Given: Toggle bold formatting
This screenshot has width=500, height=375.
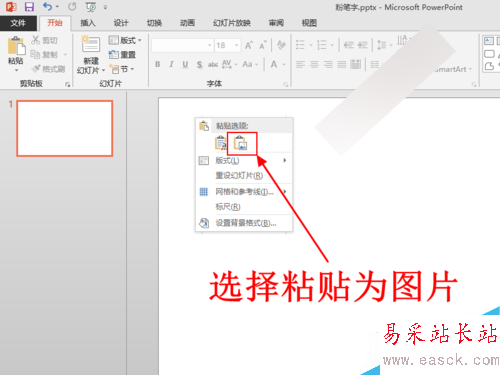Looking at the screenshot, I should [x=158, y=64].
